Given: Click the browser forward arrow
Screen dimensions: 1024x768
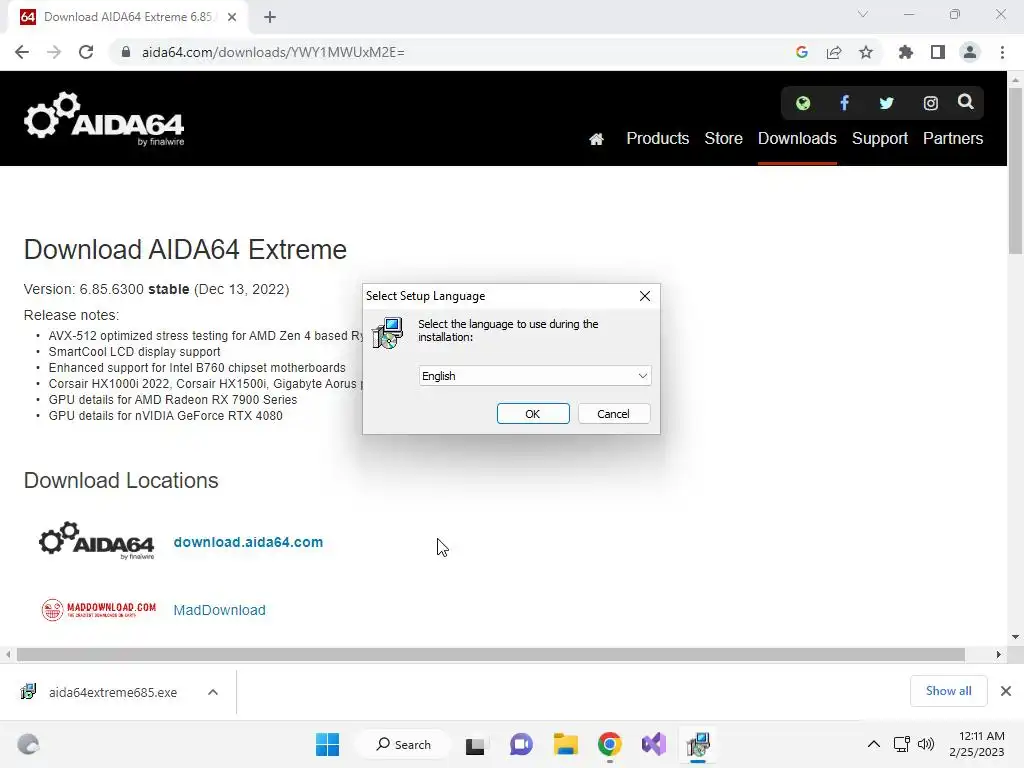Looking at the screenshot, I should click(x=54, y=52).
